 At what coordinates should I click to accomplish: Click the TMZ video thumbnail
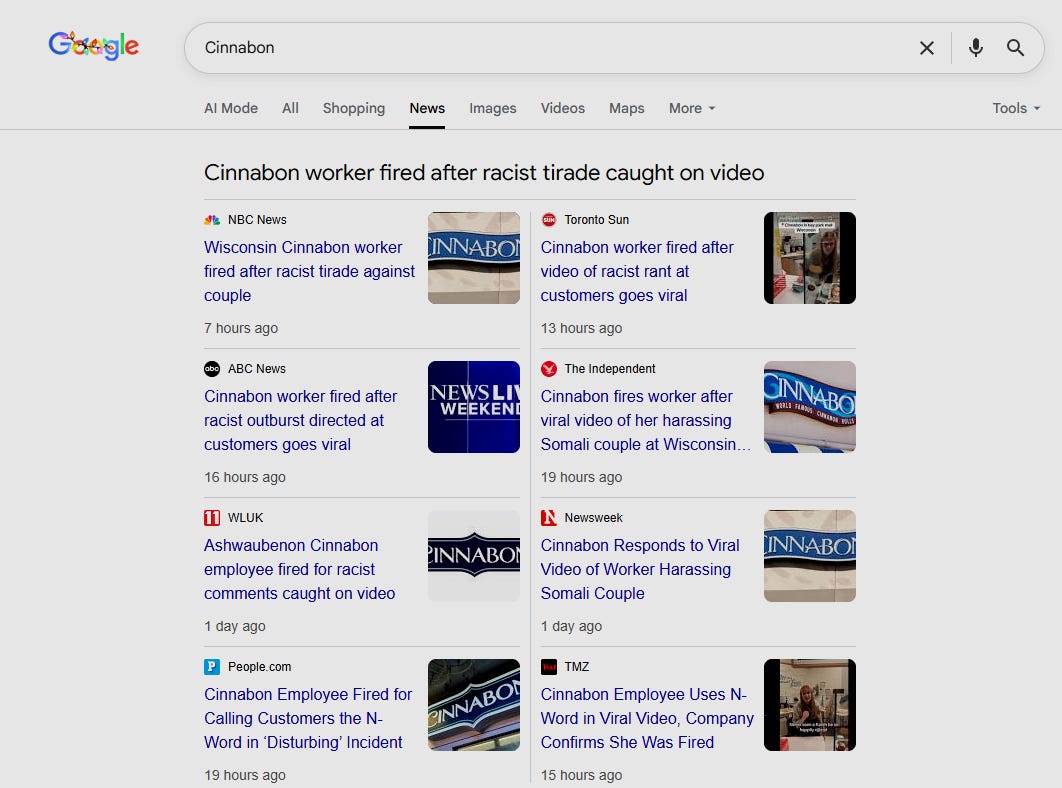[x=809, y=705]
